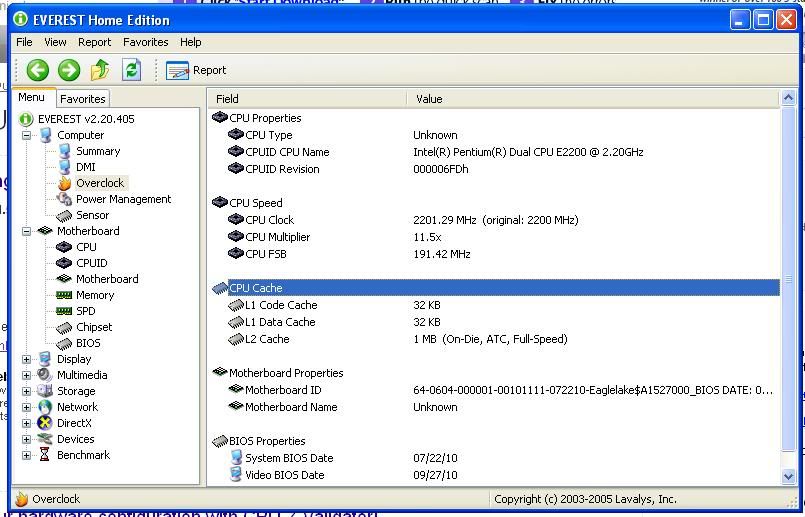Select the CPU Properties group row
Screen dimensions: 805x517
point(495,118)
